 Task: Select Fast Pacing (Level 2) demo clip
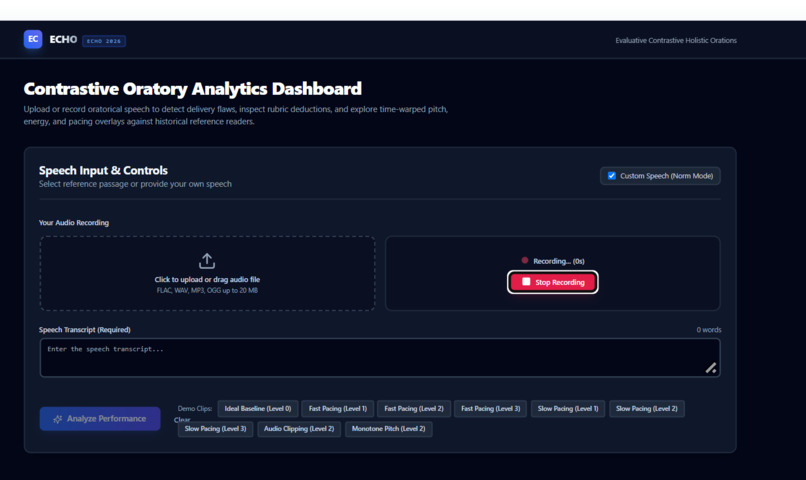point(414,409)
